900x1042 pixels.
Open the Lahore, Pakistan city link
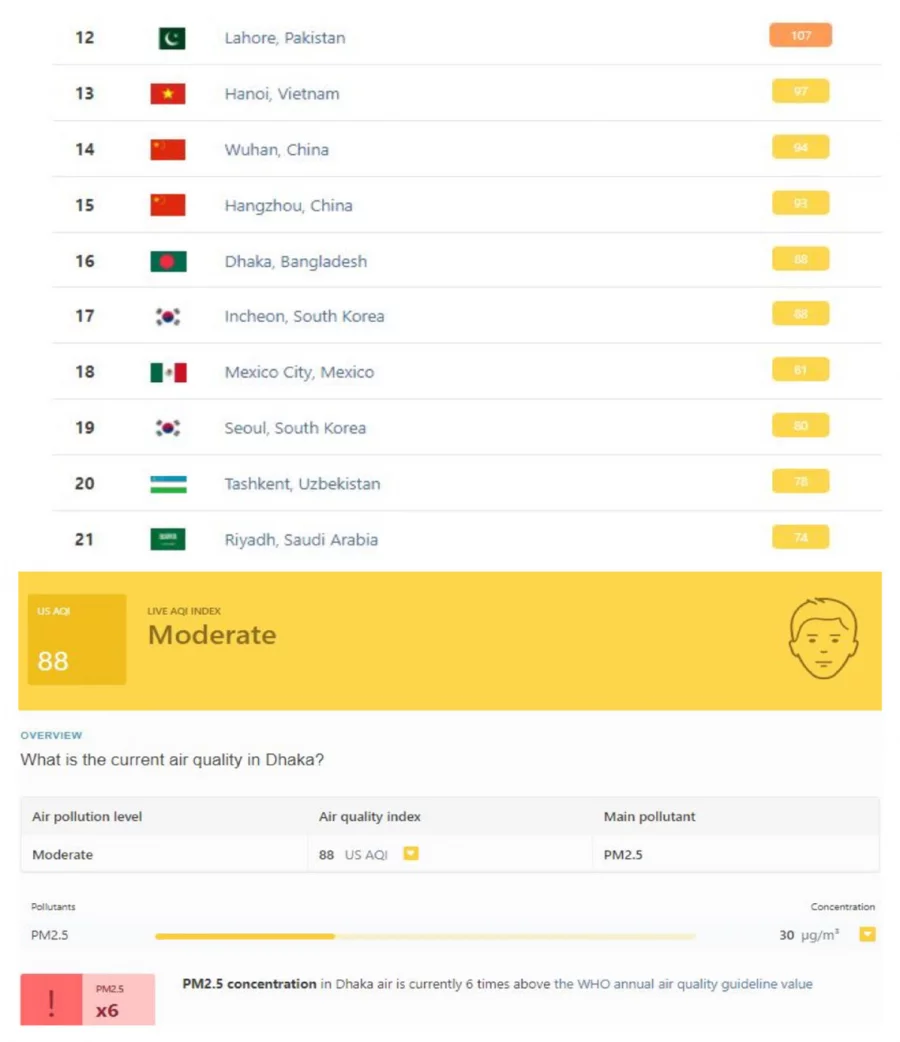click(x=285, y=38)
